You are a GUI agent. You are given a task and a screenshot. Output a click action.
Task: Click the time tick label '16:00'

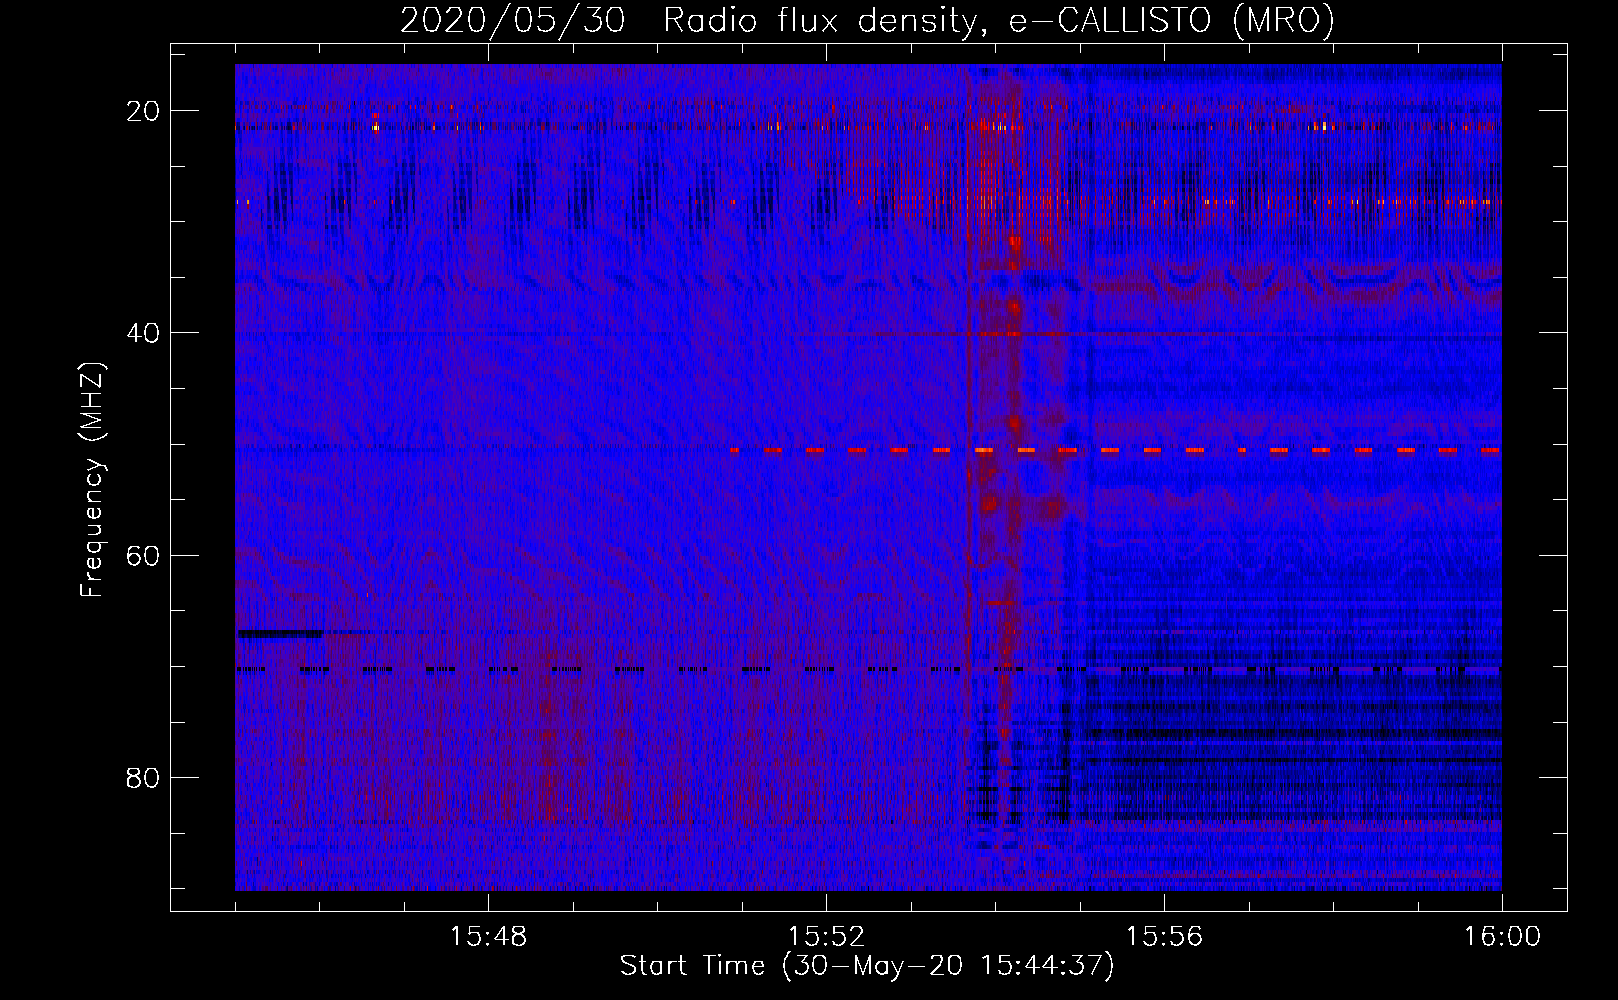[x=1502, y=937]
